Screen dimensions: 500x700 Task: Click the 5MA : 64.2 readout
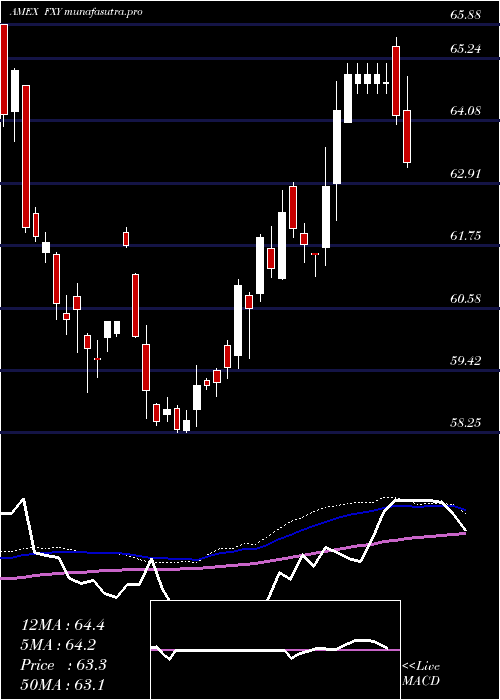(x=58, y=645)
